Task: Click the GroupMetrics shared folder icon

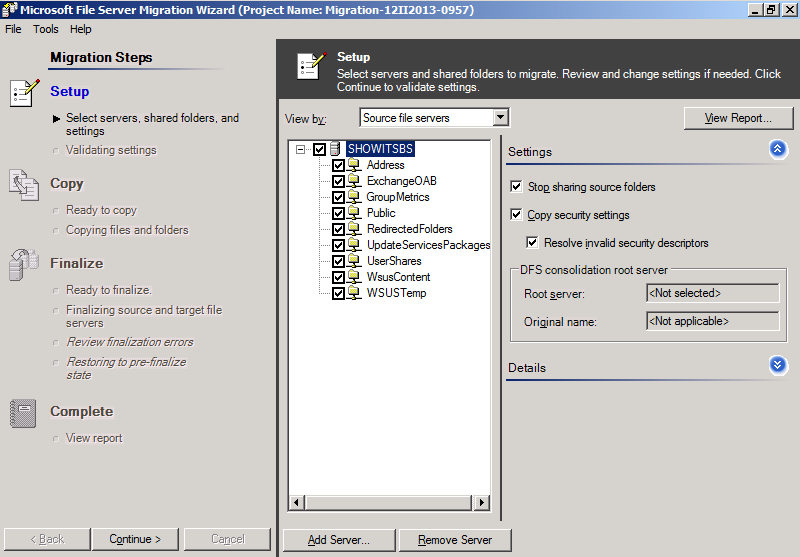Action: [x=354, y=197]
